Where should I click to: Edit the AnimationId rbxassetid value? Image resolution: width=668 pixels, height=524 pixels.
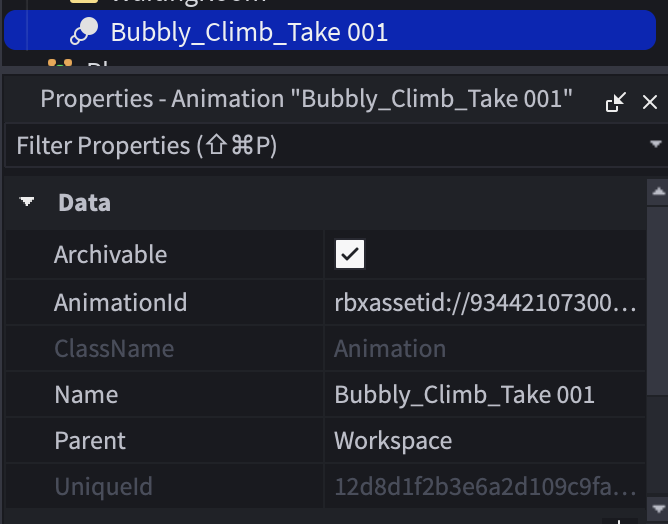pyautogui.click(x=485, y=303)
